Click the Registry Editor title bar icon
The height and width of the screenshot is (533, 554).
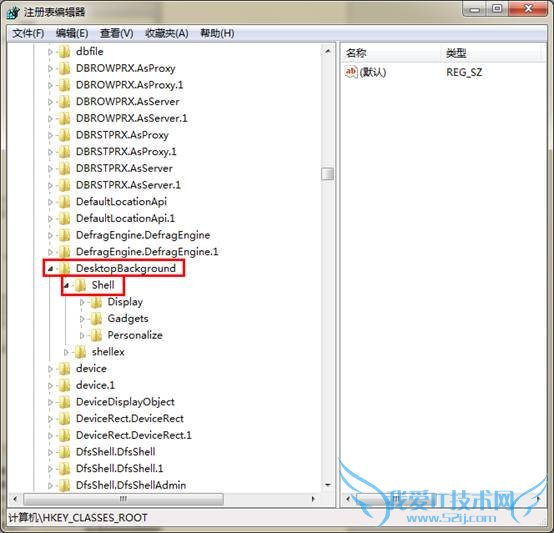[x=13, y=12]
